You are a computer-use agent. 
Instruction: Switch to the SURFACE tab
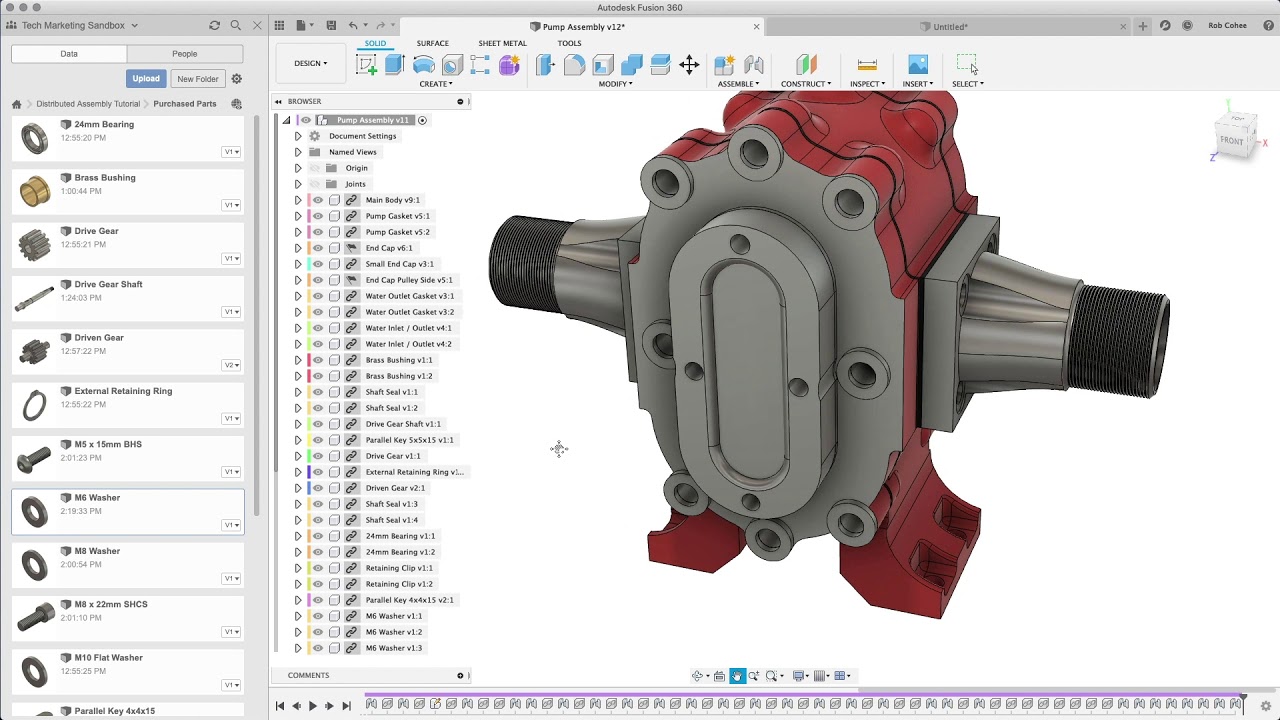click(433, 43)
